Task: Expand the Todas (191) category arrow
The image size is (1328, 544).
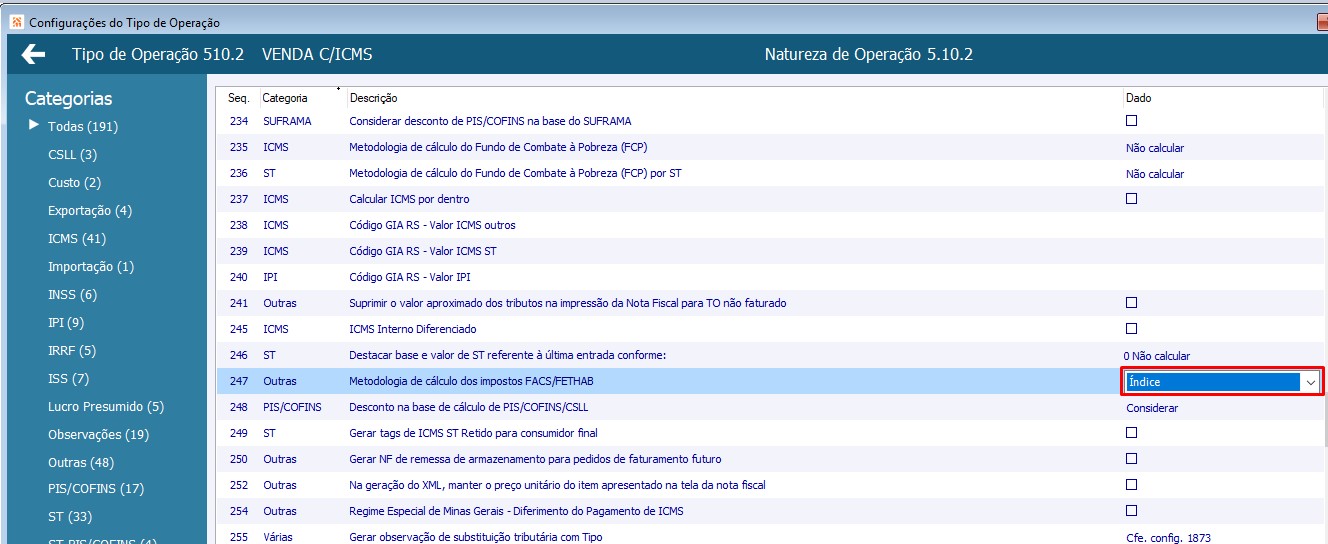Action: pyautogui.click(x=34, y=125)
